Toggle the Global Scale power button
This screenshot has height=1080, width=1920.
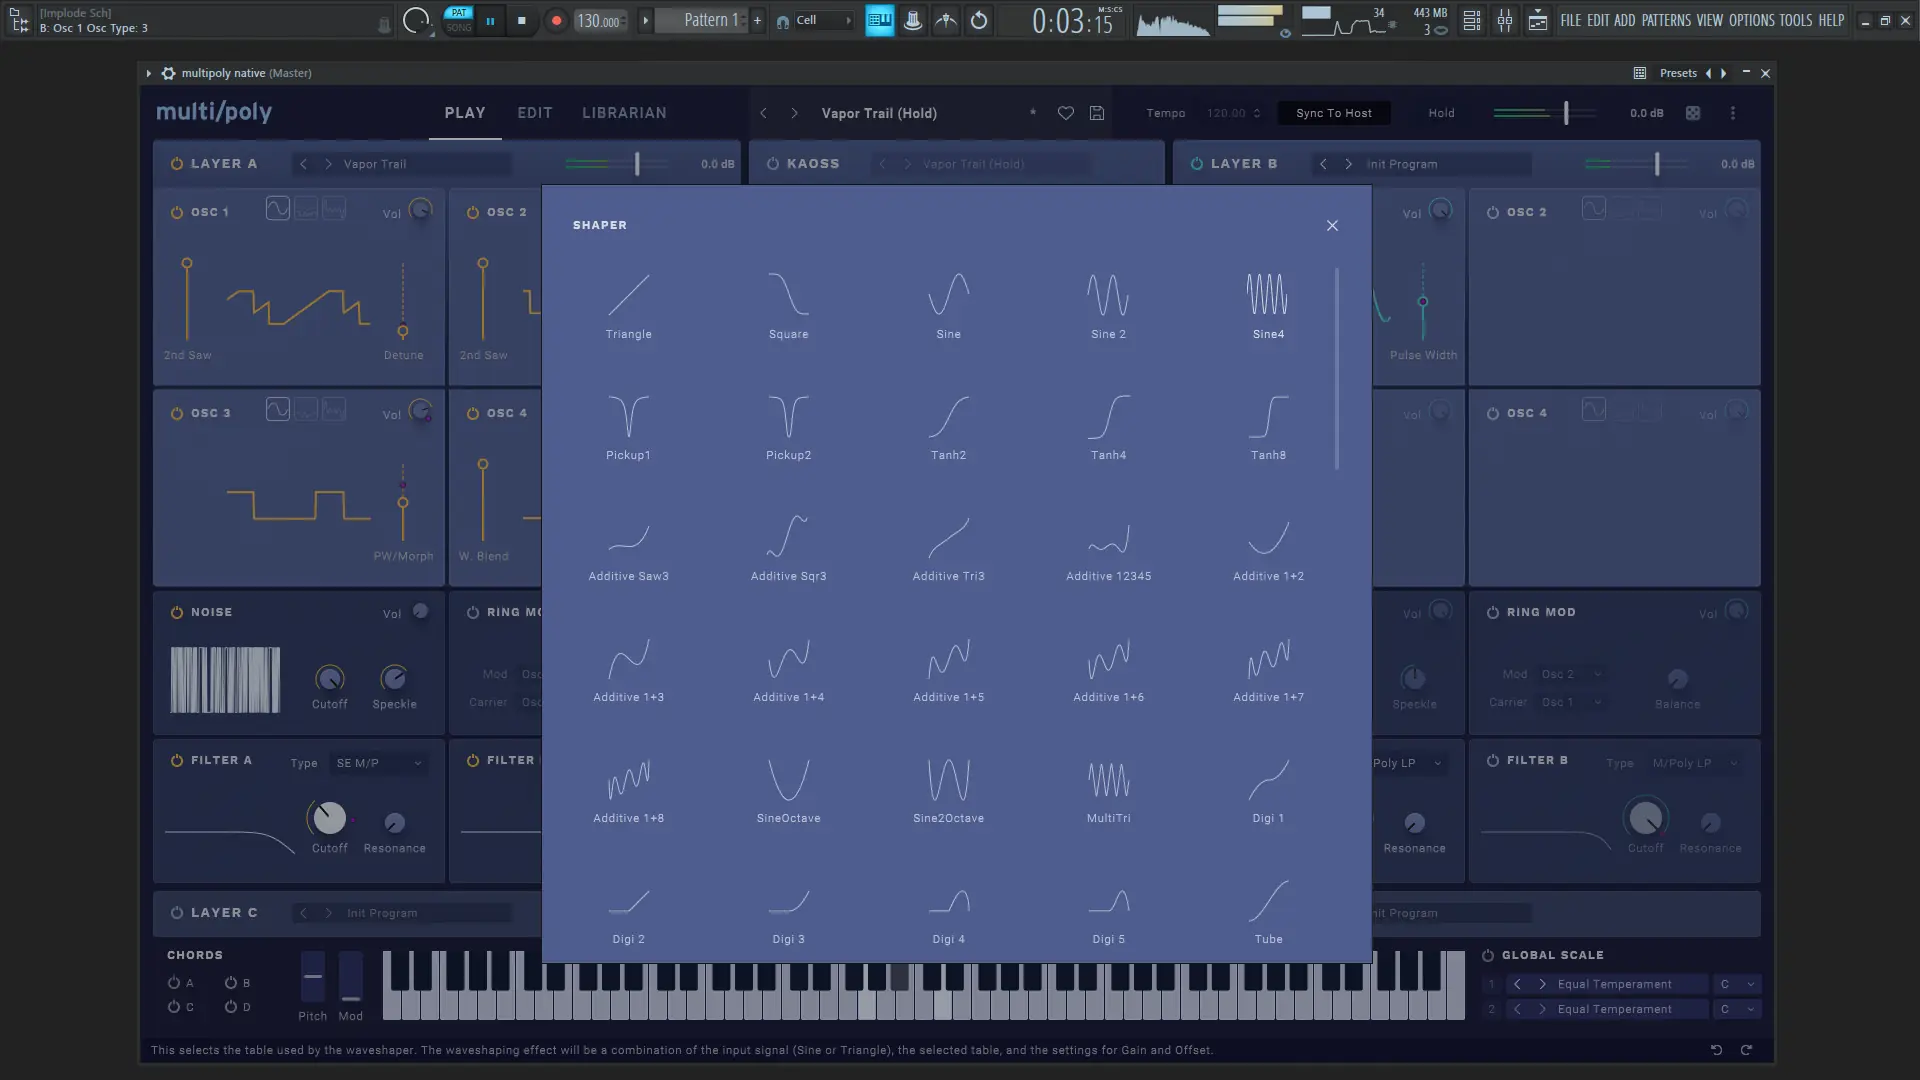pos(1488,955)
